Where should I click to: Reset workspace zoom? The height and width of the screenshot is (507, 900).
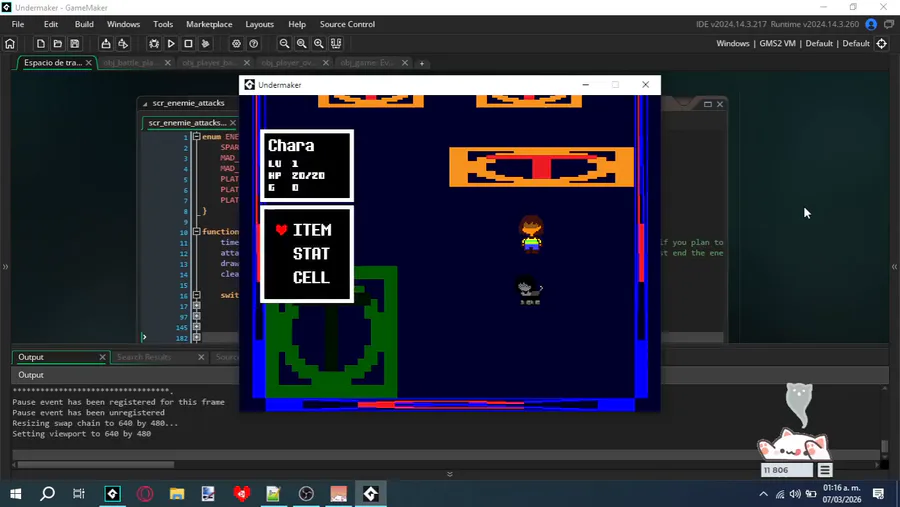[x=301, y=44]
